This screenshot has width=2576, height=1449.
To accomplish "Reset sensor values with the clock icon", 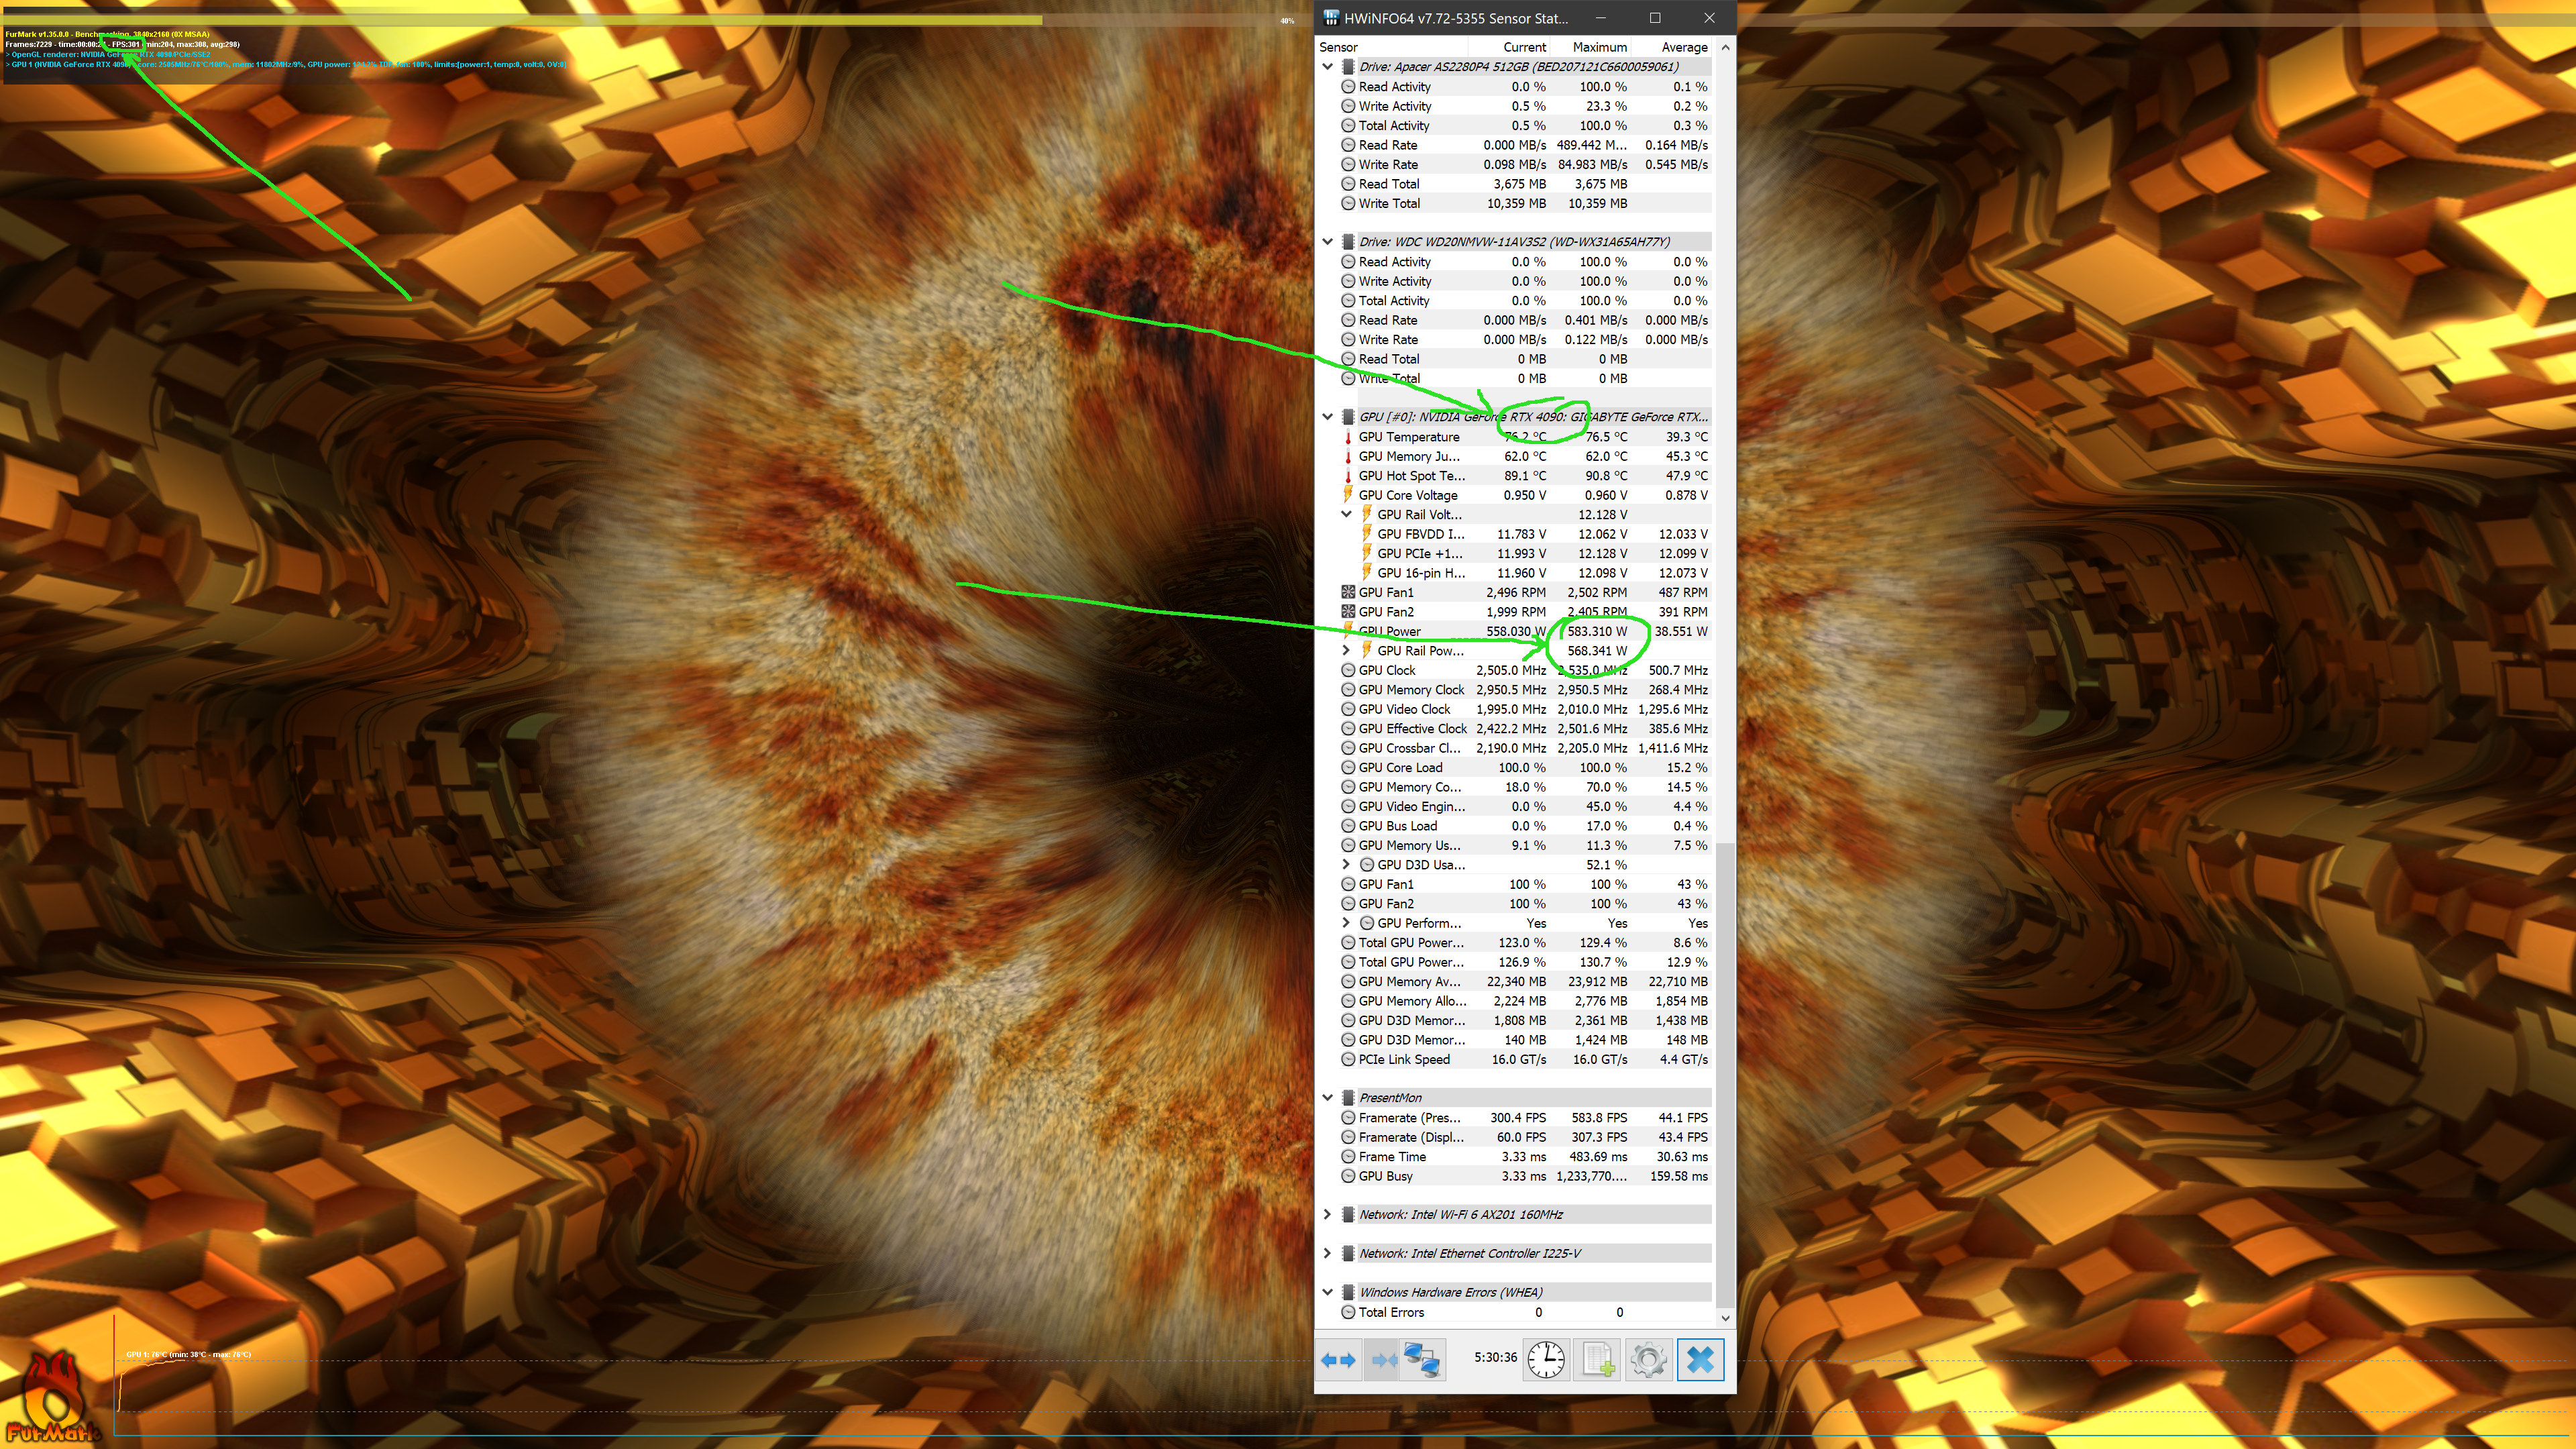I will 1546,1360.
